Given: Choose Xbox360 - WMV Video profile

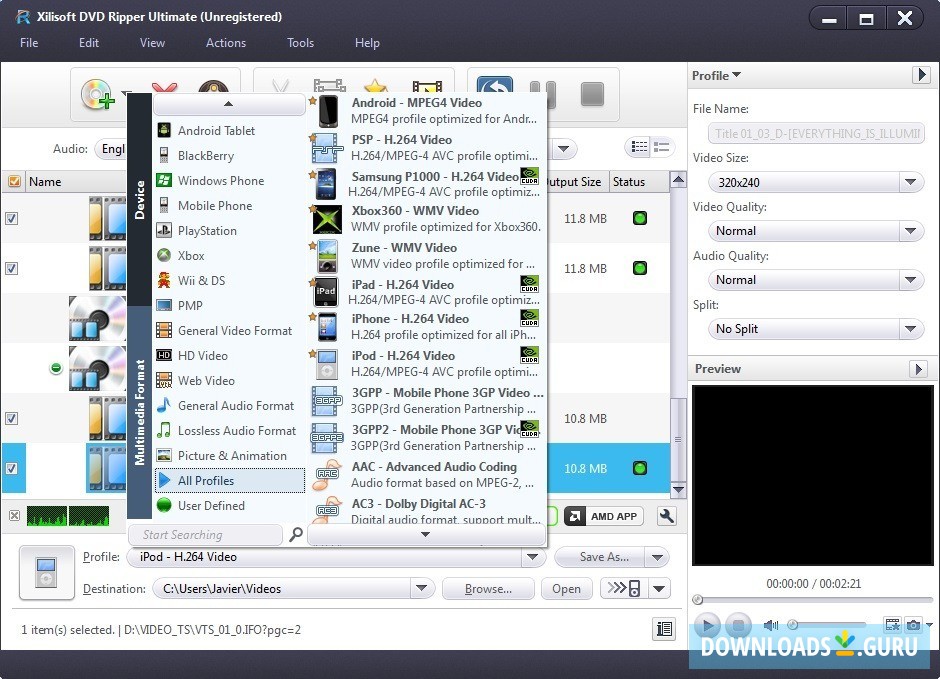Looking at the screenshot, I should tap(427, 219).
